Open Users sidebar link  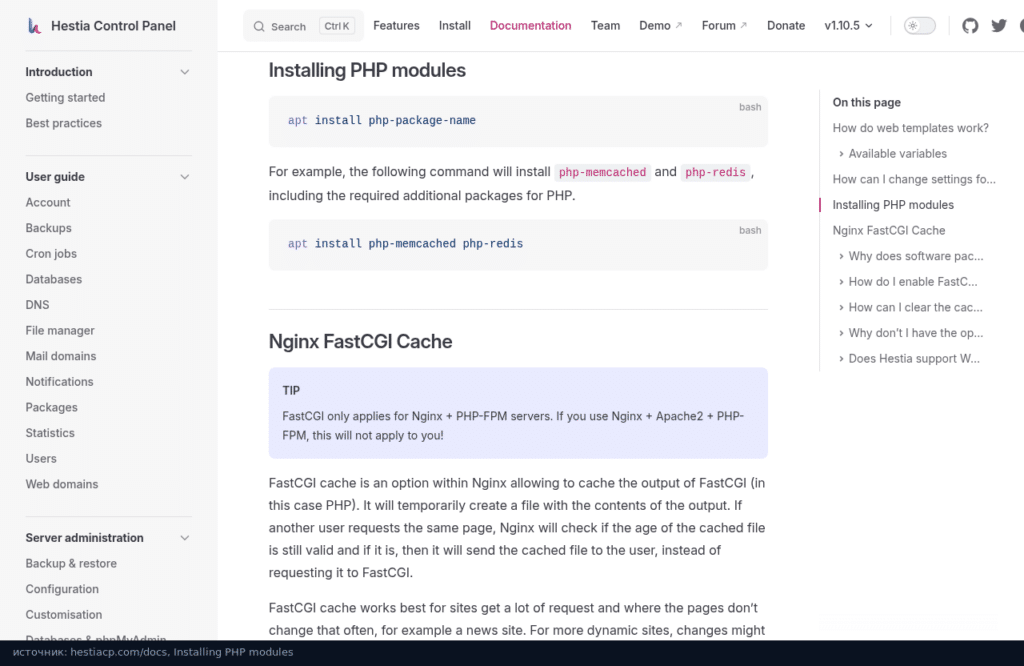(41, 458)
